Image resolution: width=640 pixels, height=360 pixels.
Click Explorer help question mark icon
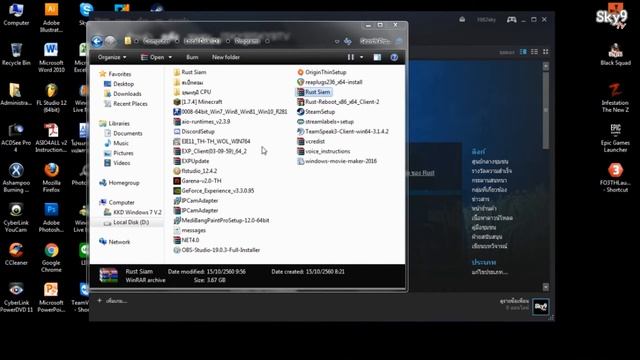[x=394, y=57]
